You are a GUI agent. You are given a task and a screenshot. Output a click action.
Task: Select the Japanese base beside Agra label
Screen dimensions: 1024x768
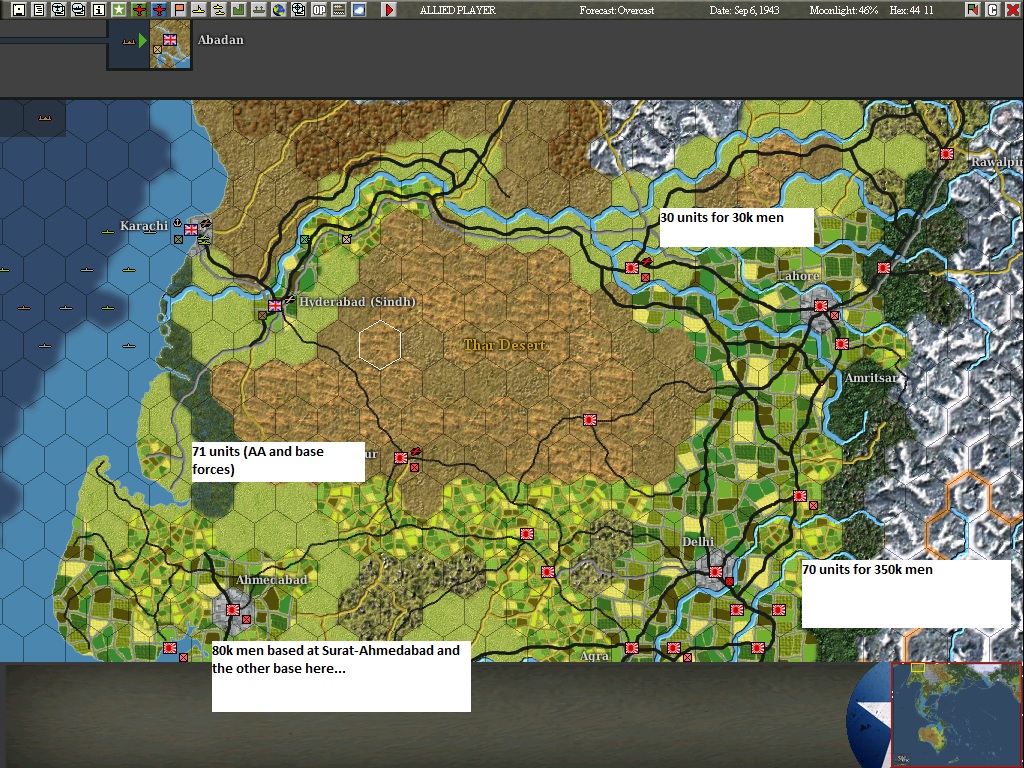click(632, 648)
